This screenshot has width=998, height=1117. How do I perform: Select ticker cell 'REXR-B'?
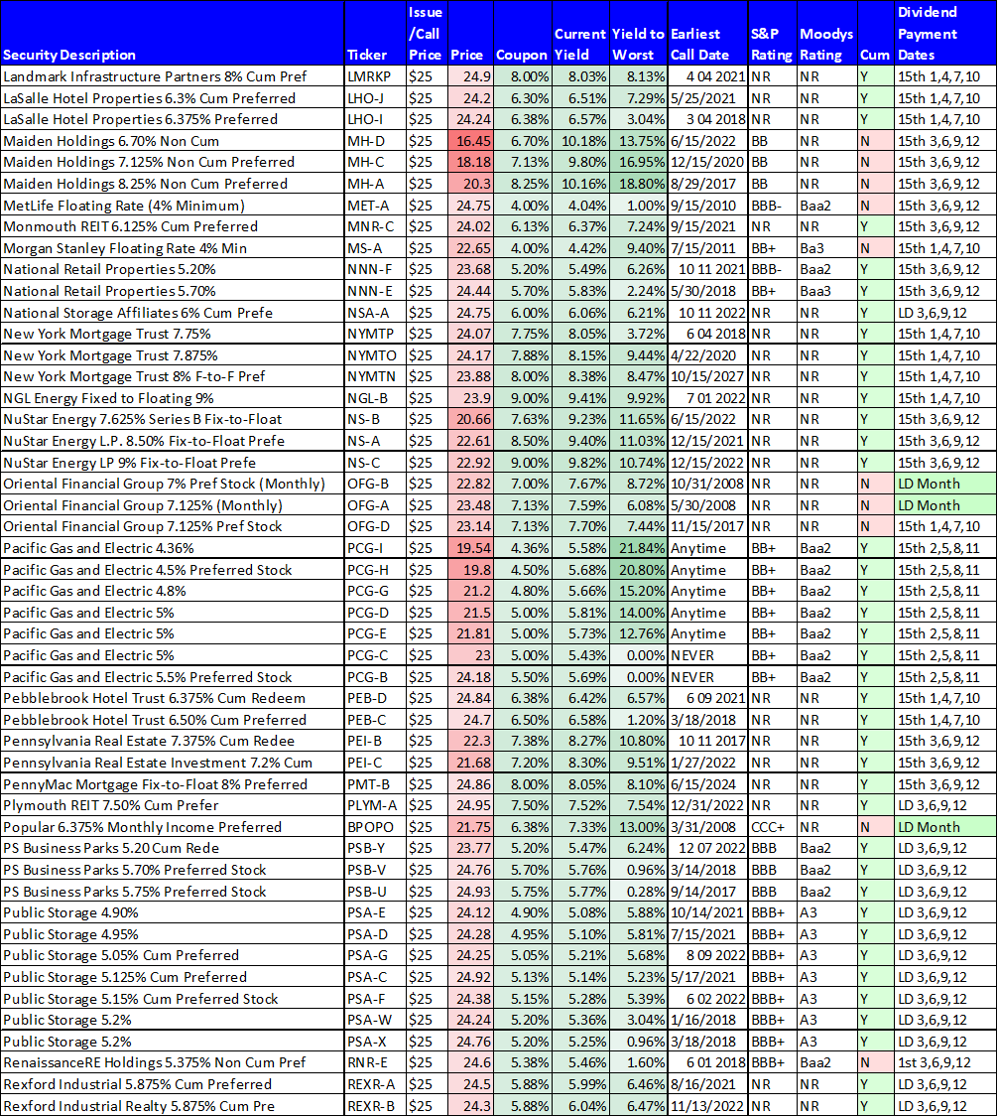click(375, 1106)
